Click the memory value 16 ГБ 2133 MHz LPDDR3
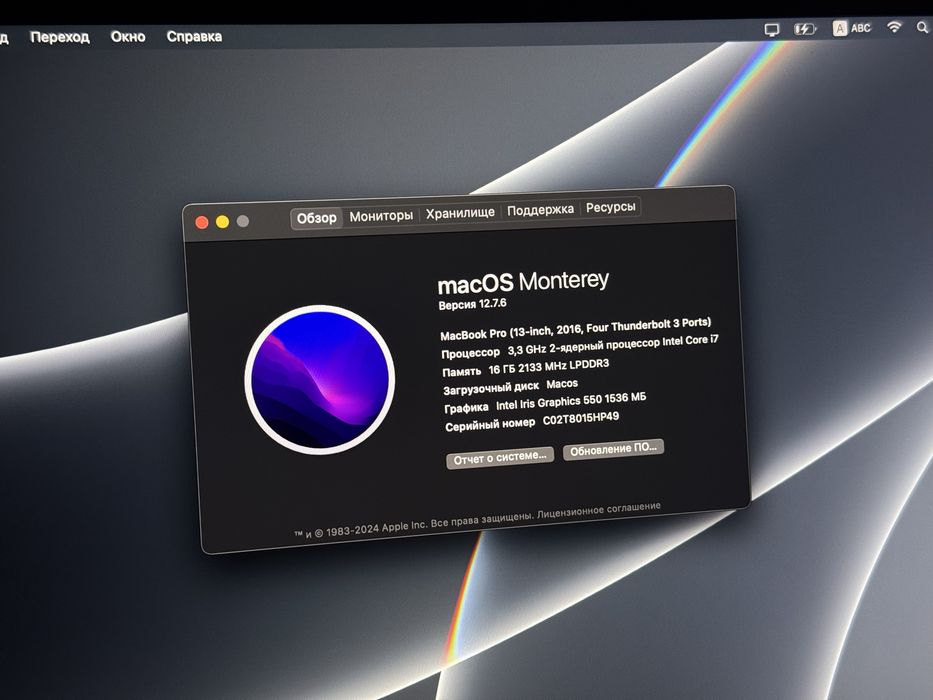 pyautogui.click(x=549, y=367)
